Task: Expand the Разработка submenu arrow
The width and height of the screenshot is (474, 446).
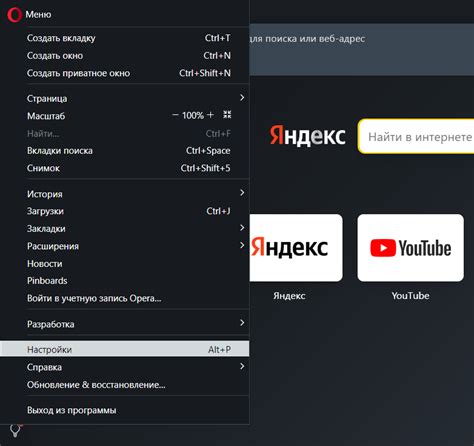Action: tap(242, 323)
